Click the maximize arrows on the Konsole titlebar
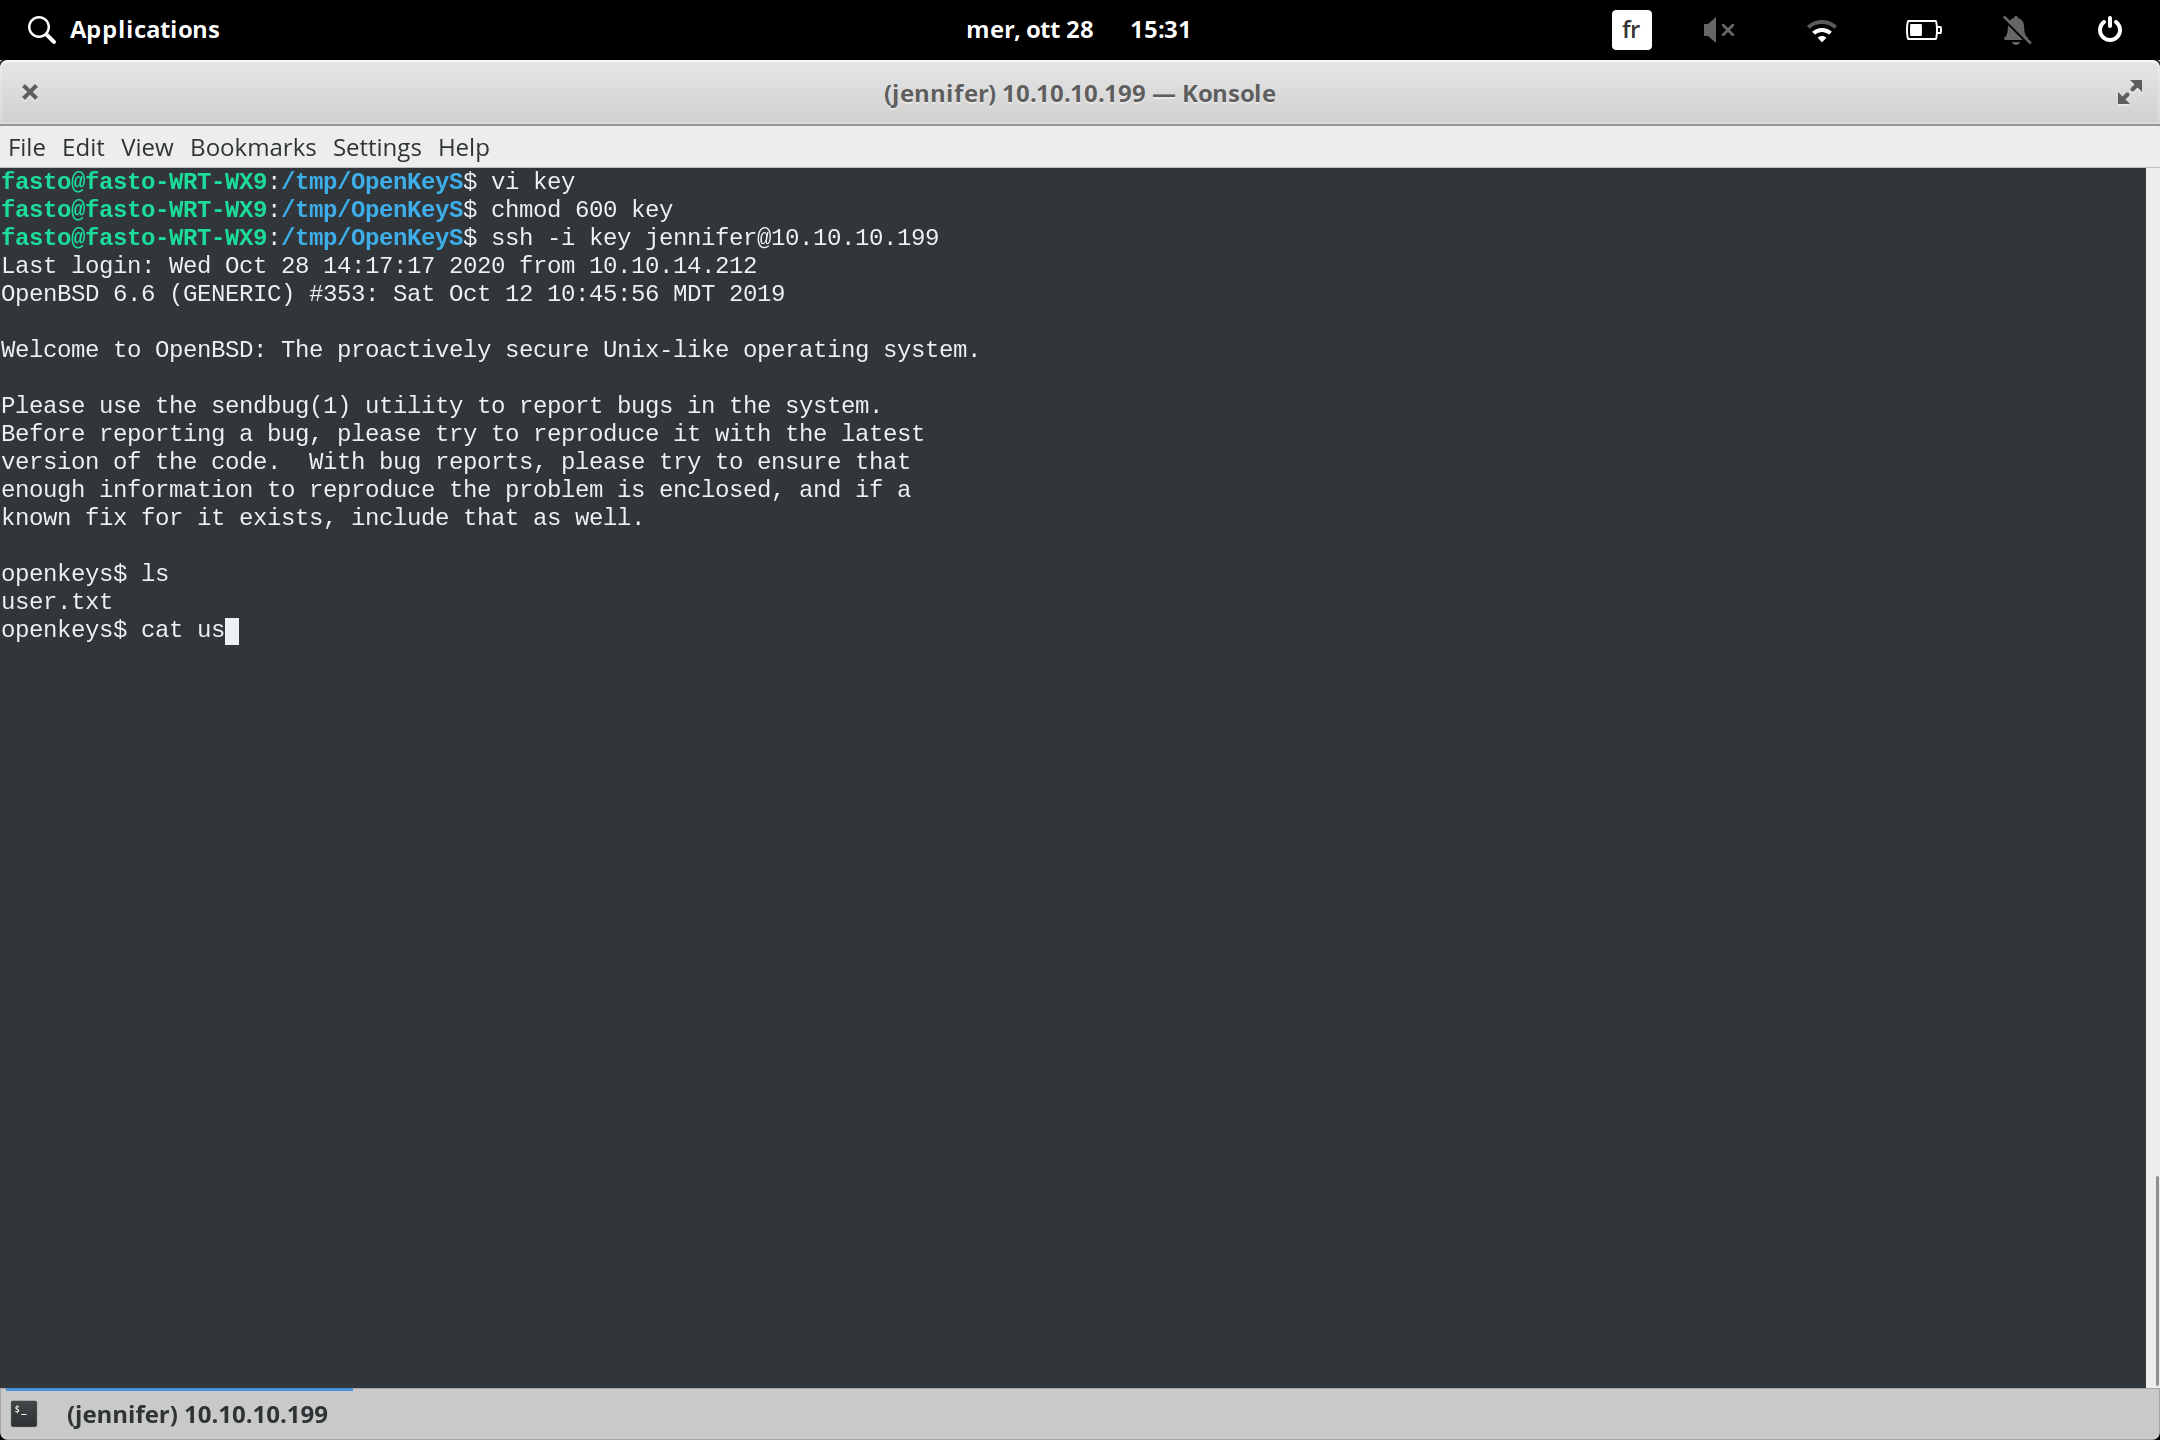 click(x=2129, y=92)
